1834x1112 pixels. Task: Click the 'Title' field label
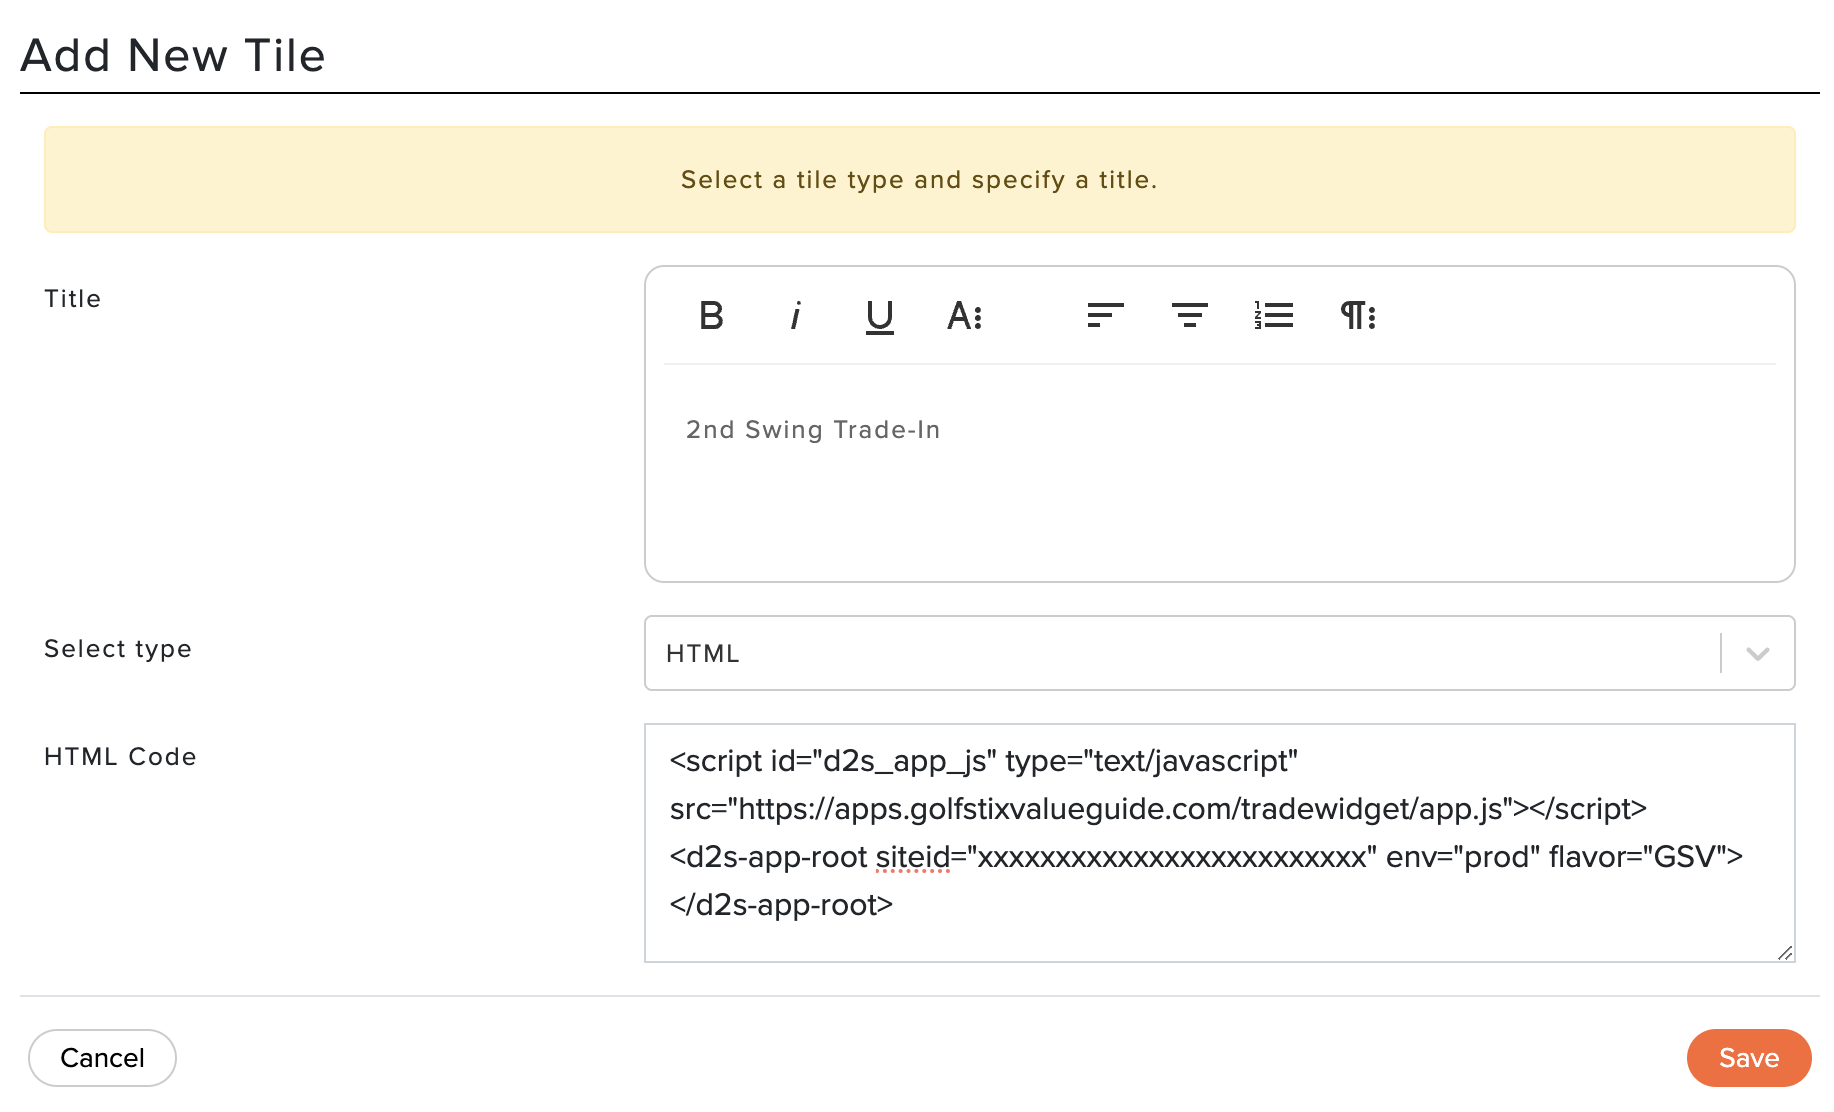73,299
